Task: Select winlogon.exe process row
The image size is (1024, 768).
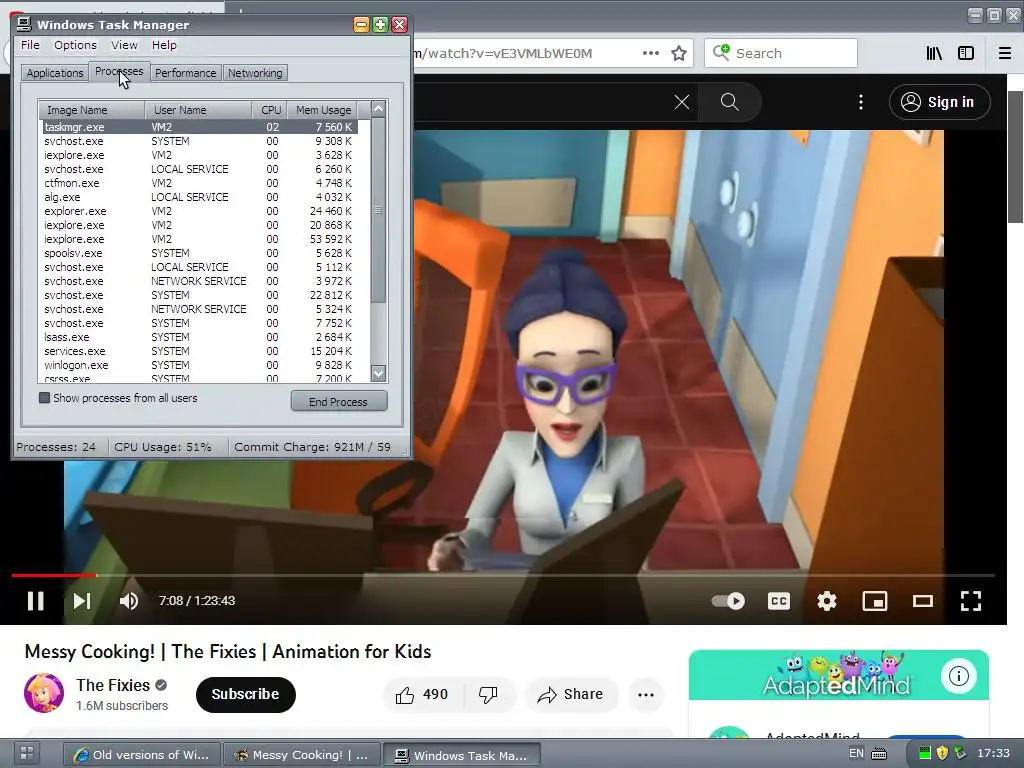Action: [199, 365]
